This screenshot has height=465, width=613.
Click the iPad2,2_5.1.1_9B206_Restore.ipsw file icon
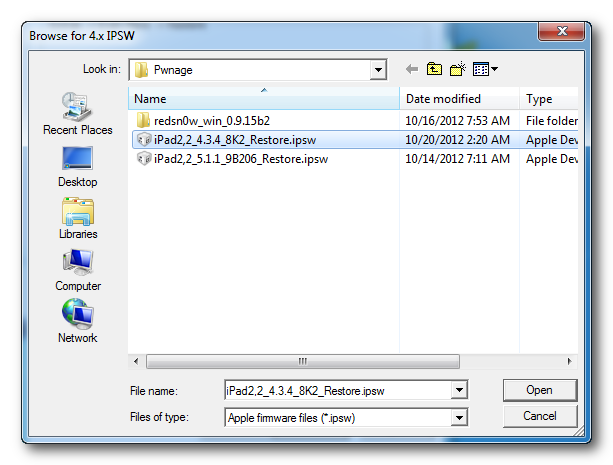pyautogui.click(x=143, y=159)
